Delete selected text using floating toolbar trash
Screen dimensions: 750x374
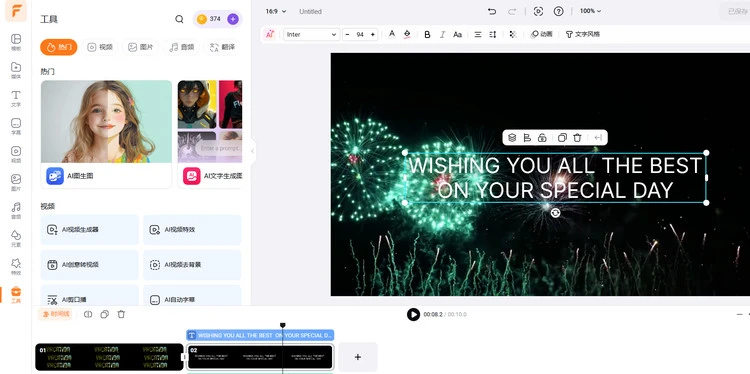577,138
